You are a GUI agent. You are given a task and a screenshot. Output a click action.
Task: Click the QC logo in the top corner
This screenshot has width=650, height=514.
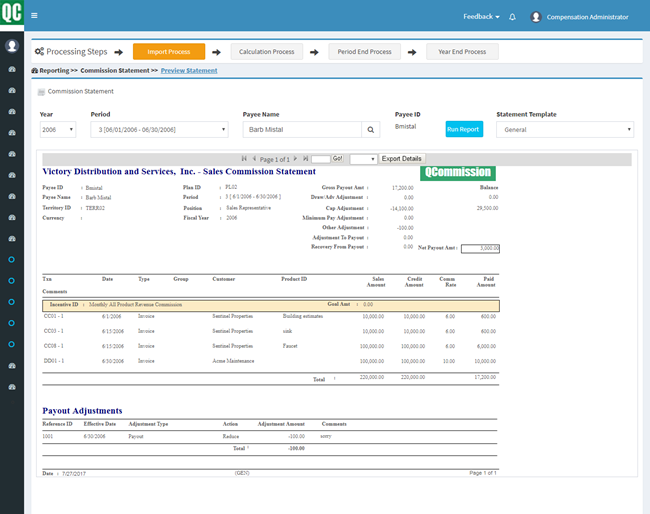tap(12, 14)
